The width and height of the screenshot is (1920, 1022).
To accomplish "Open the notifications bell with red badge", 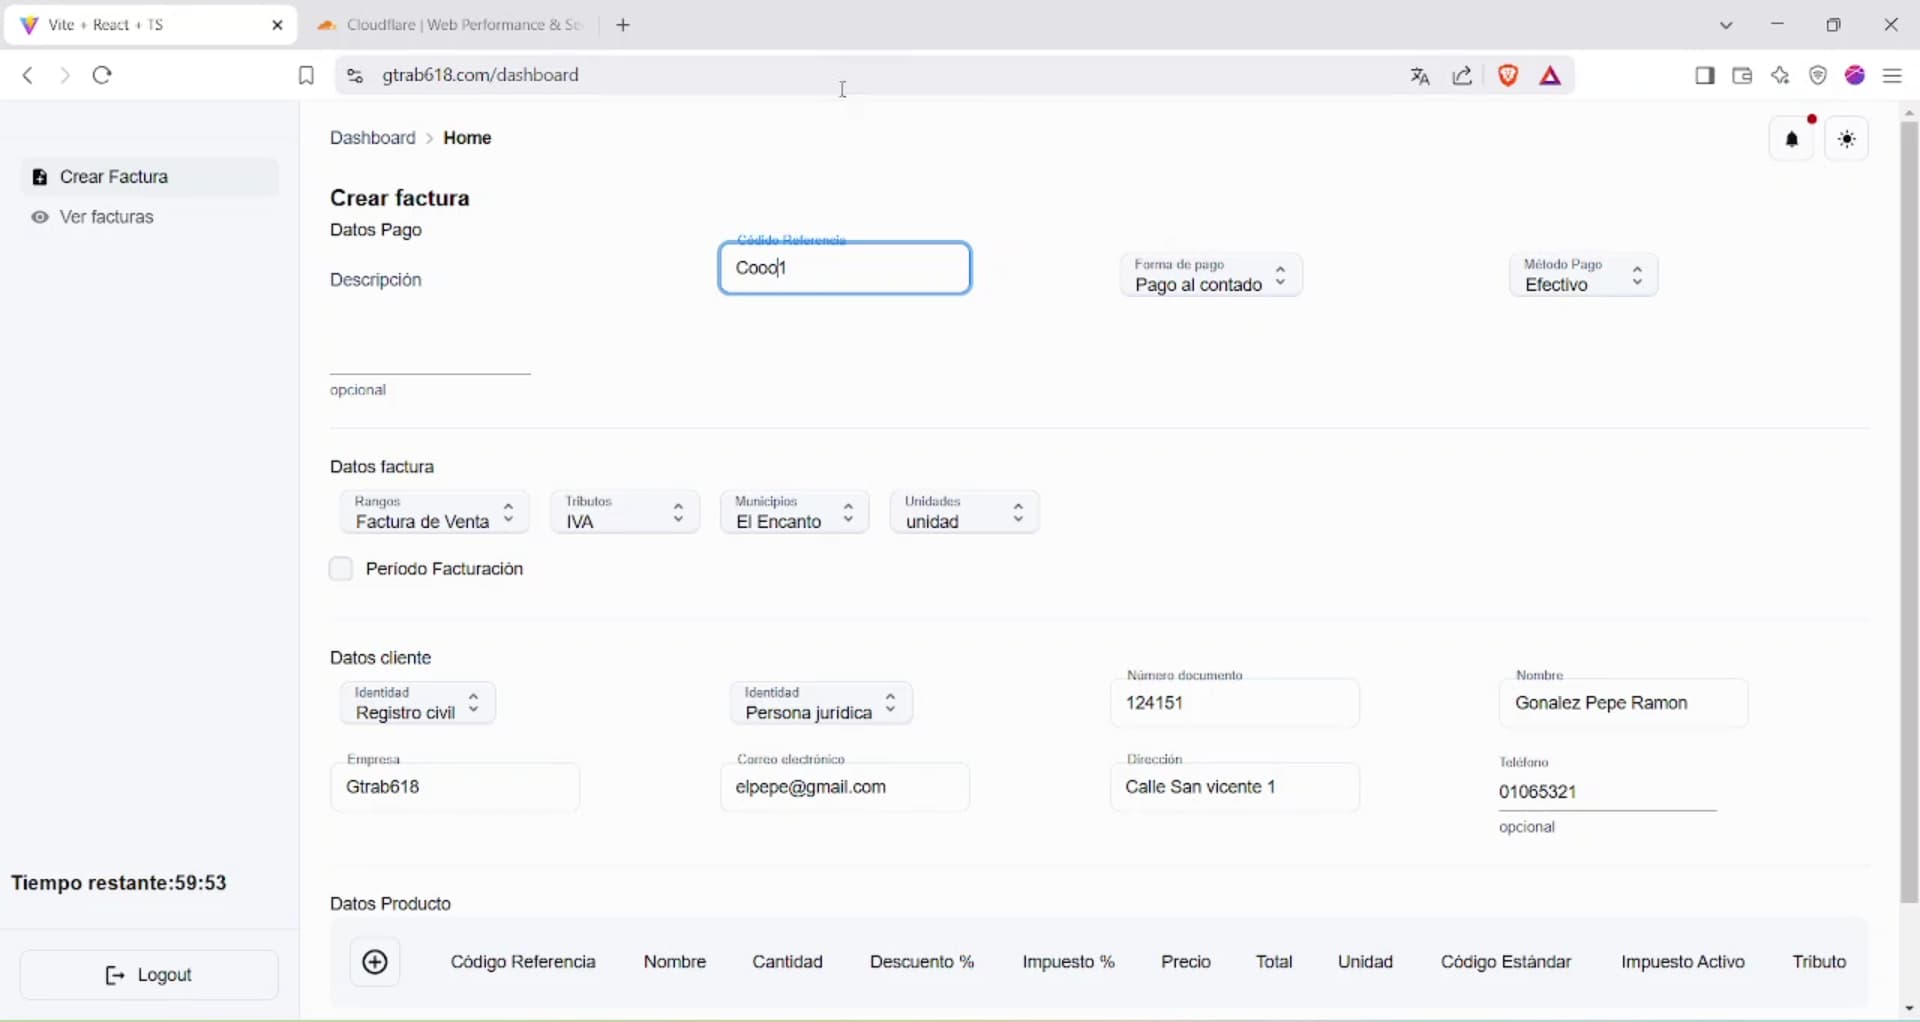I will [x=1793, y=139].
